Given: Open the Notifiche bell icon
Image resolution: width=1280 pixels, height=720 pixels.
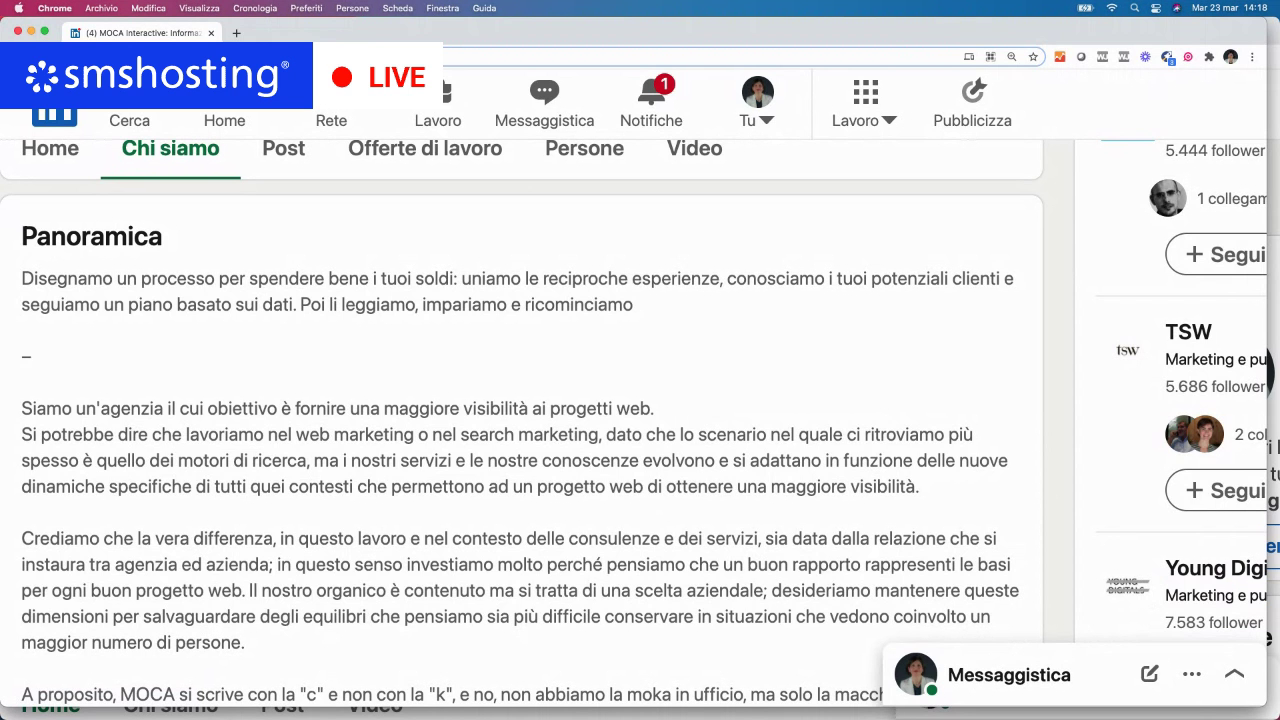Looking at the screenshot, I should pos(651,93).
